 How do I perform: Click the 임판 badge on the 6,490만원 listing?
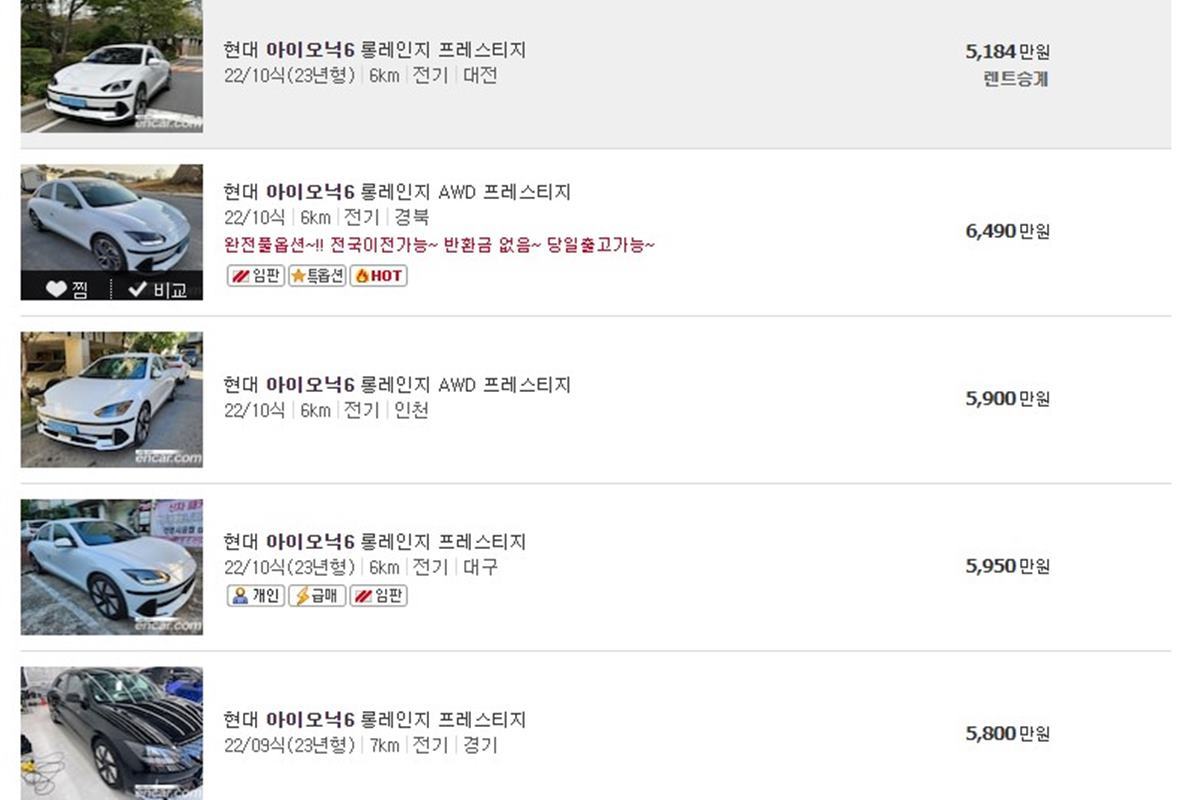(255, 277)
